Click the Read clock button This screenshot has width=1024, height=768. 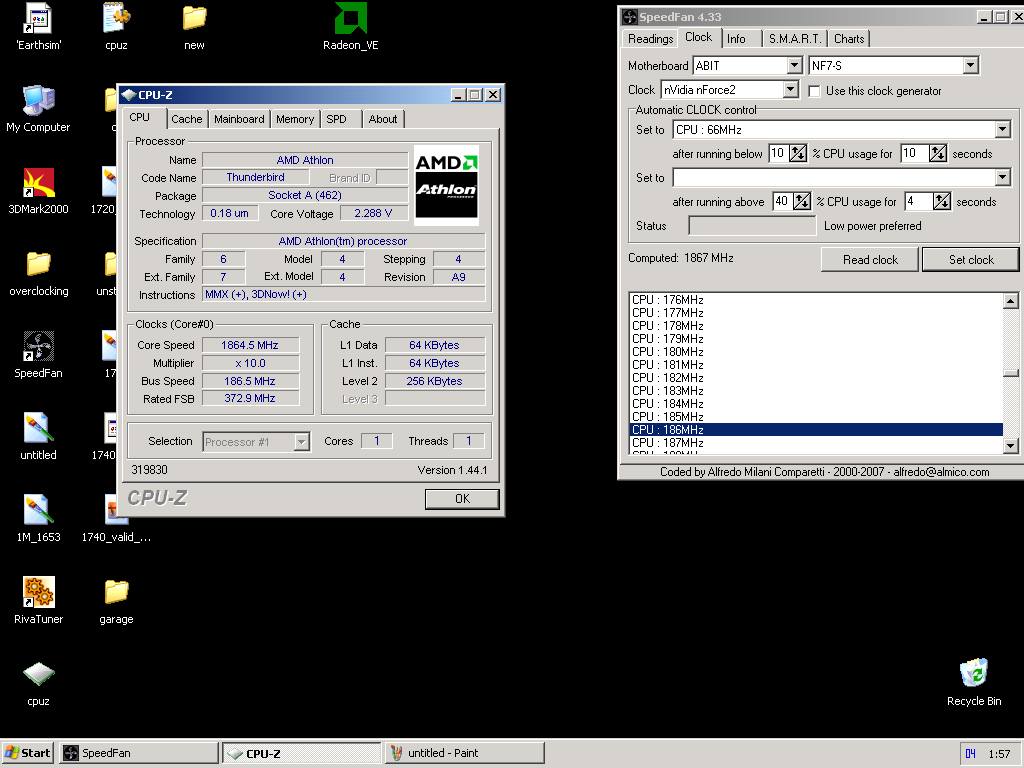pyautogui.click(x=870, y=259)
